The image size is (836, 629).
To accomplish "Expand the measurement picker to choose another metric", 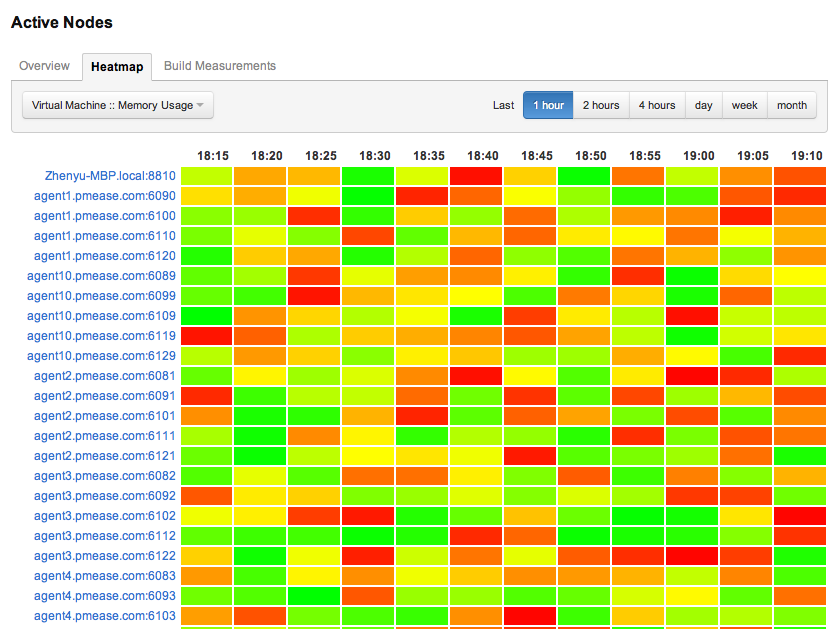I will point(117,104).
